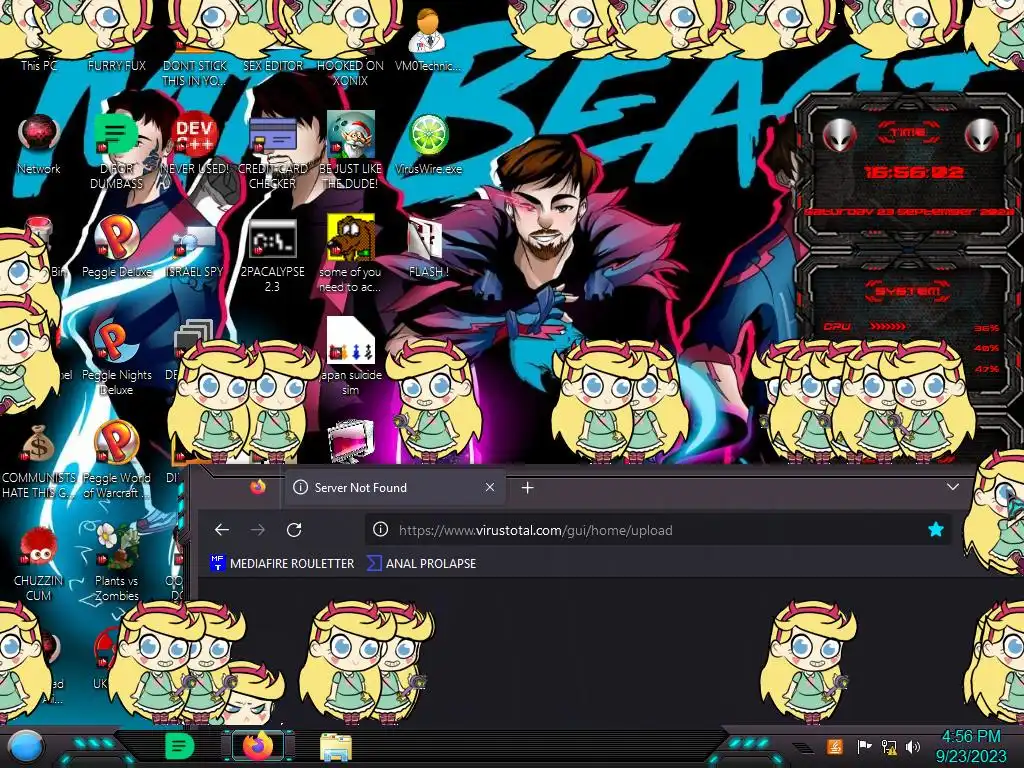Viewport: 1024px width, 768px height.
Task: Click the bookmark star in address bar
Action: pos(936,530)
